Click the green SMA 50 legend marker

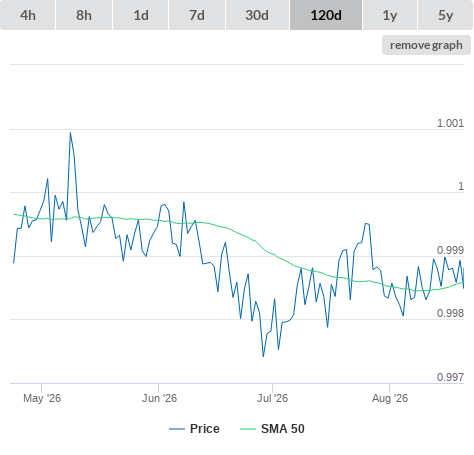coord(248,429)
